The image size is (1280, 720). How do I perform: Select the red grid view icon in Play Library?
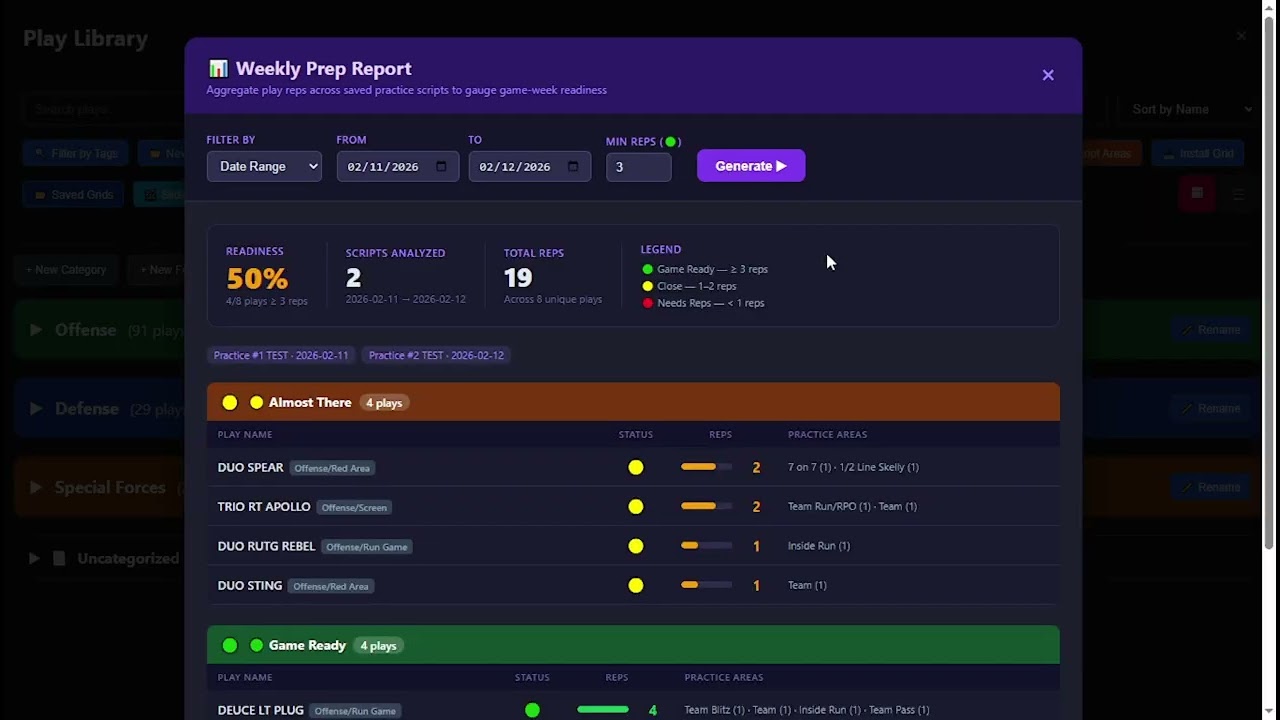(x=1197, y=194)
